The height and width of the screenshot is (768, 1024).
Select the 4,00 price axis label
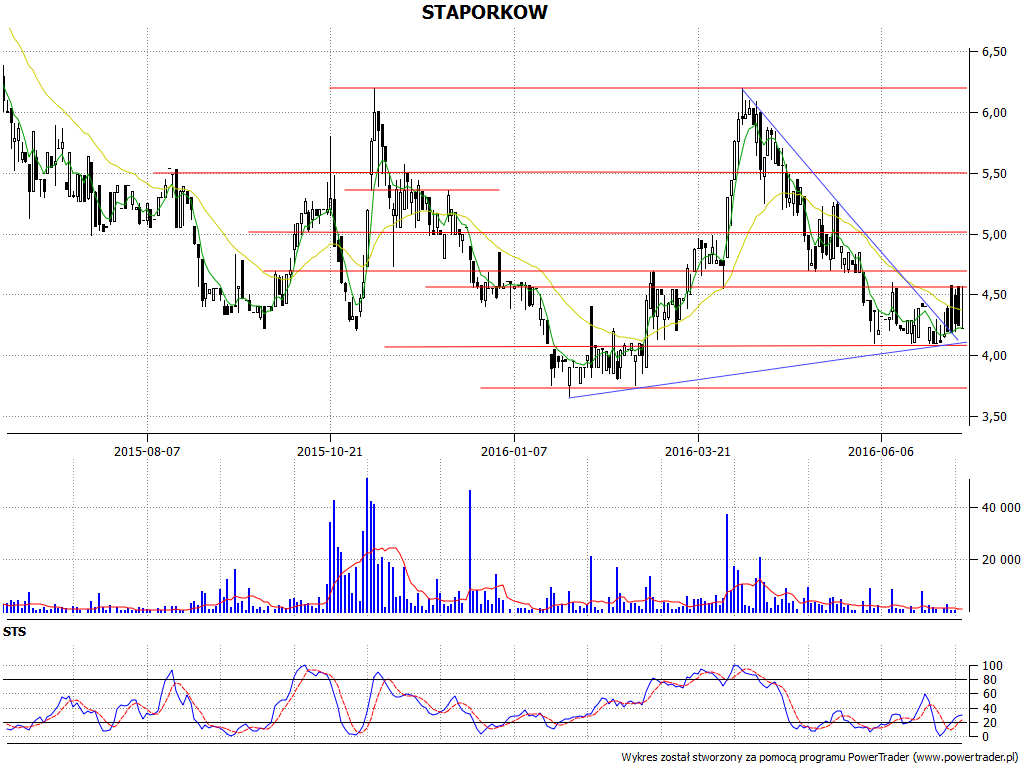[x=995, y=356]
